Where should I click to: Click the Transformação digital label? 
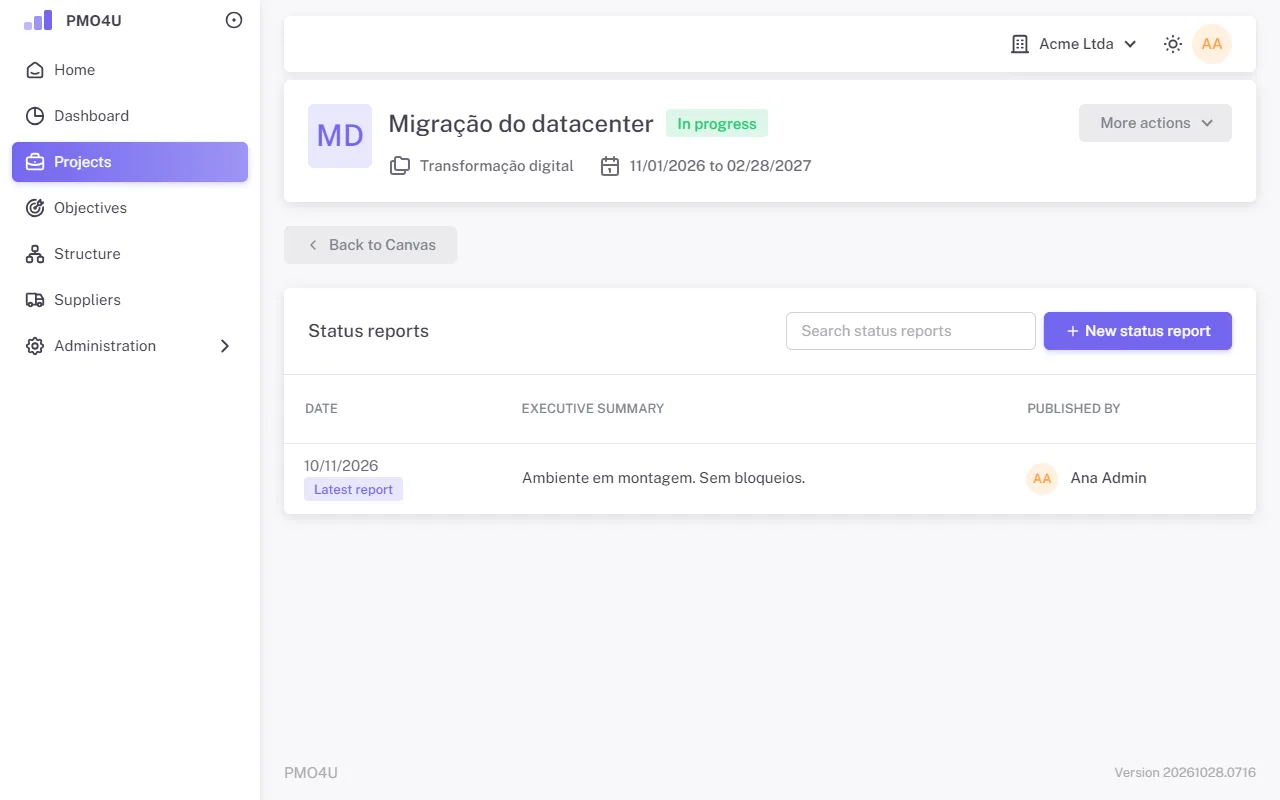[x=497, y=166]
